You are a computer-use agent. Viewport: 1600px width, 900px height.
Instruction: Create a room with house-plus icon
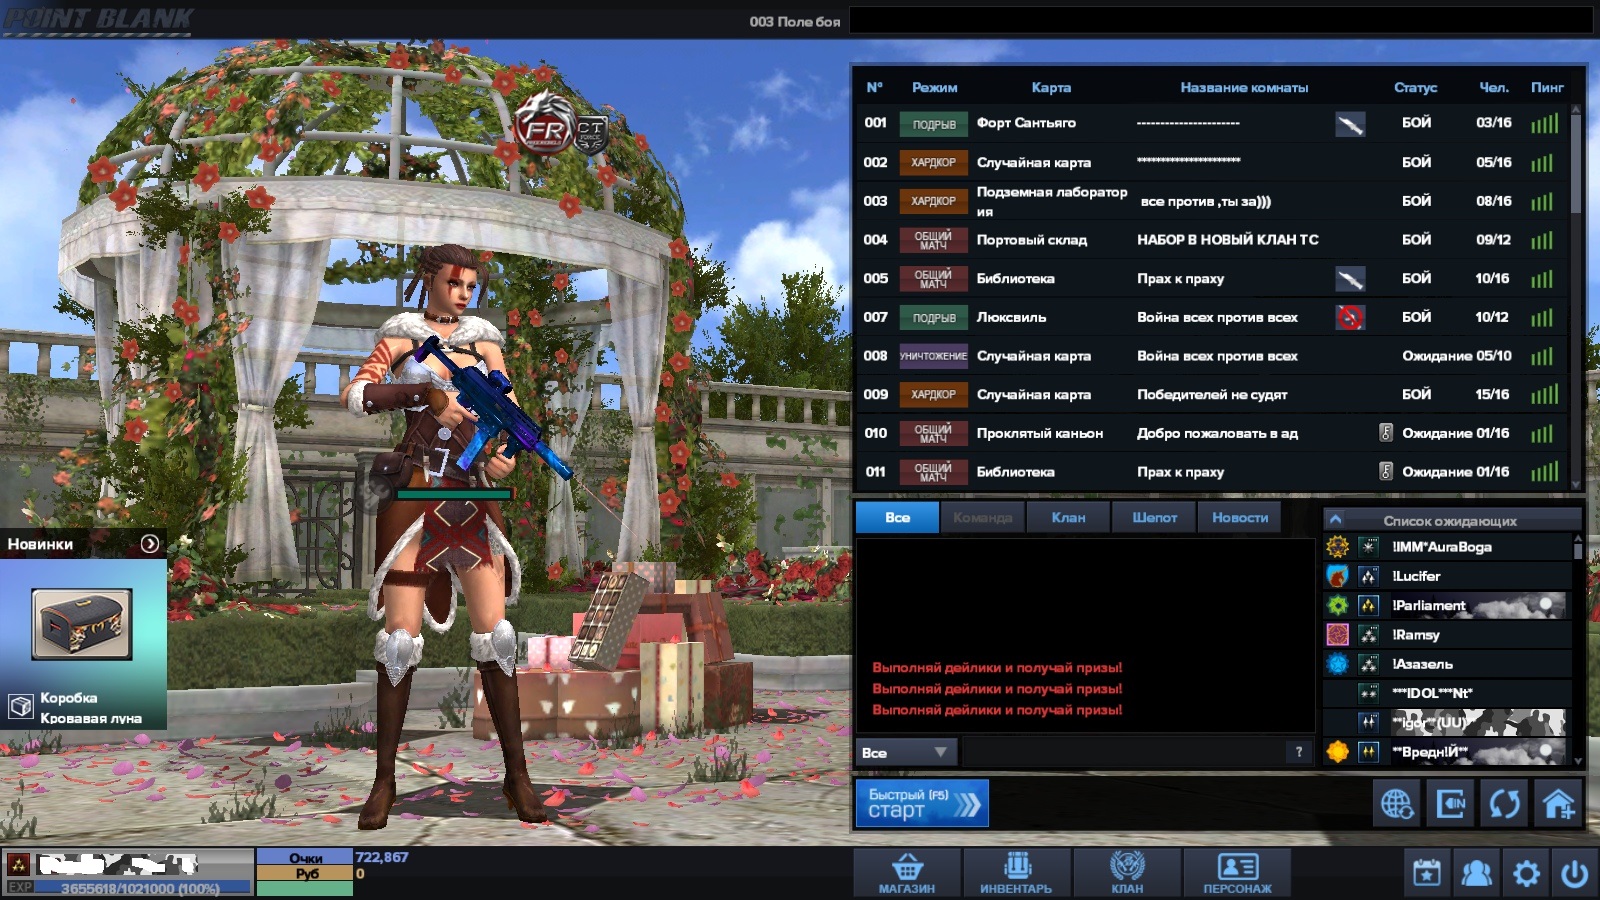[1559, 804]
